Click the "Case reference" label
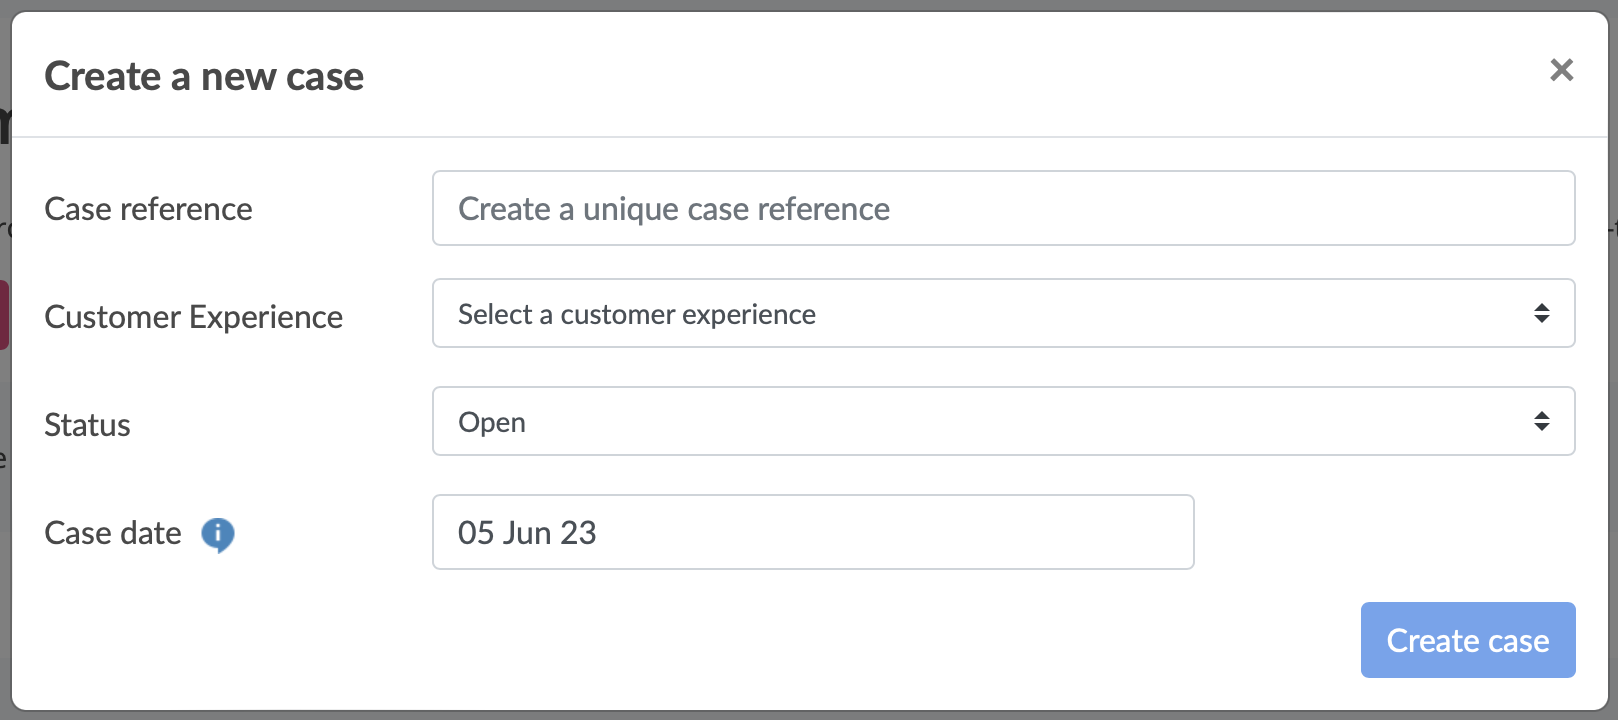The height and width of the screenshot is (720, 1618). [148, 209]
